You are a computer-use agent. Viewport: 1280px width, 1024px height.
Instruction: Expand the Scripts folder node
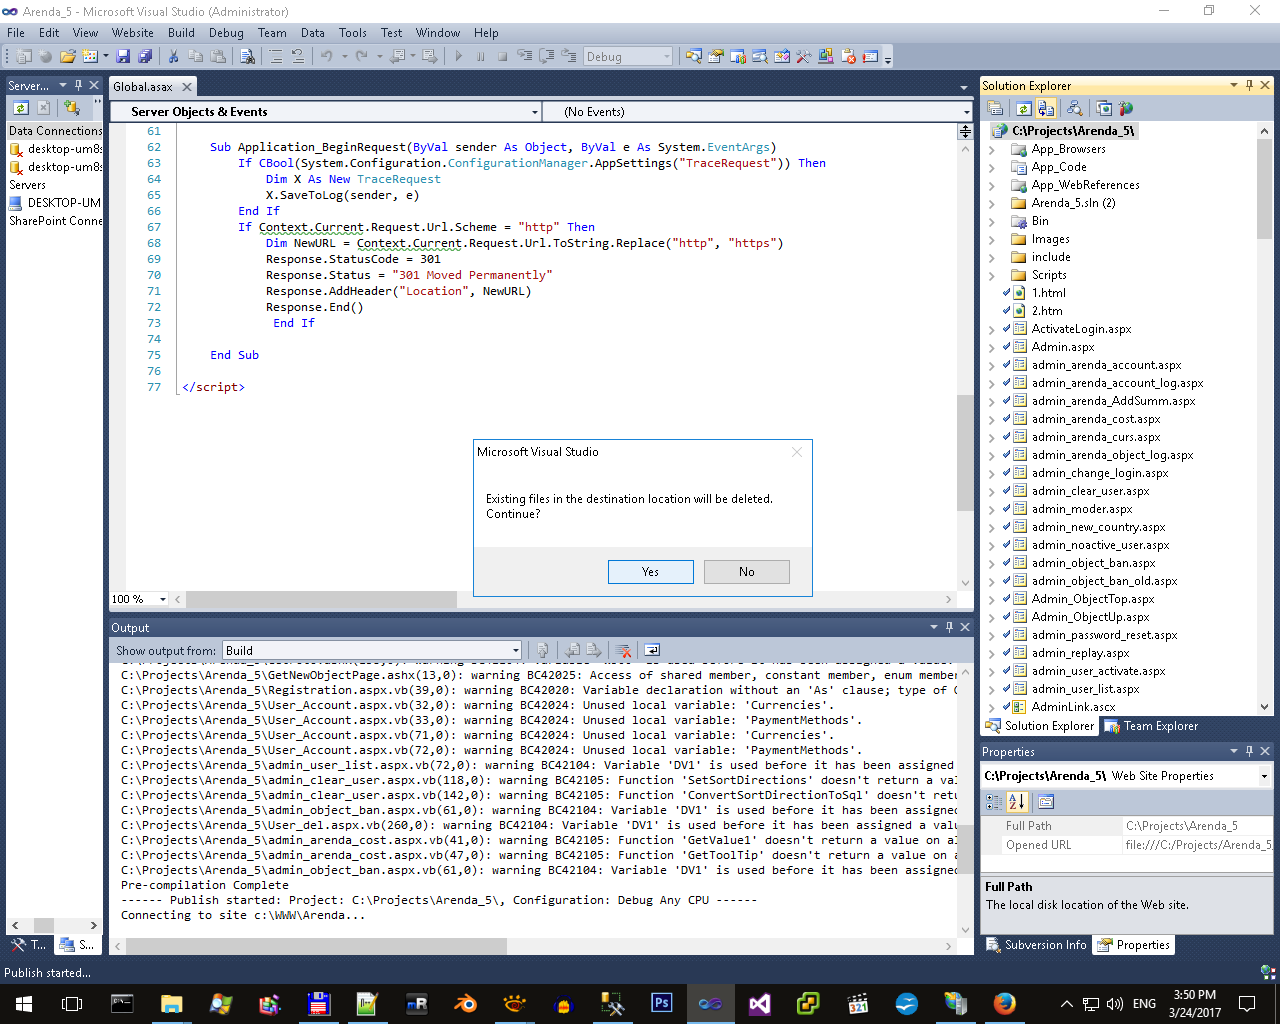pyautogui.click(x=992, y=275)
